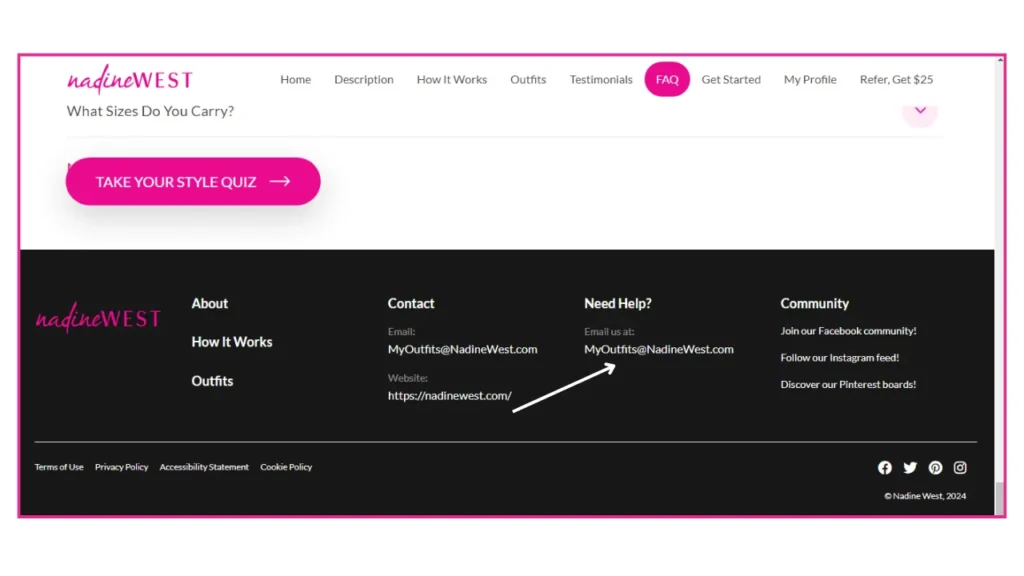This screenshot has height=576, width=1024.
Task: Click Join our Facebook community link
Action: pos(848,331)
